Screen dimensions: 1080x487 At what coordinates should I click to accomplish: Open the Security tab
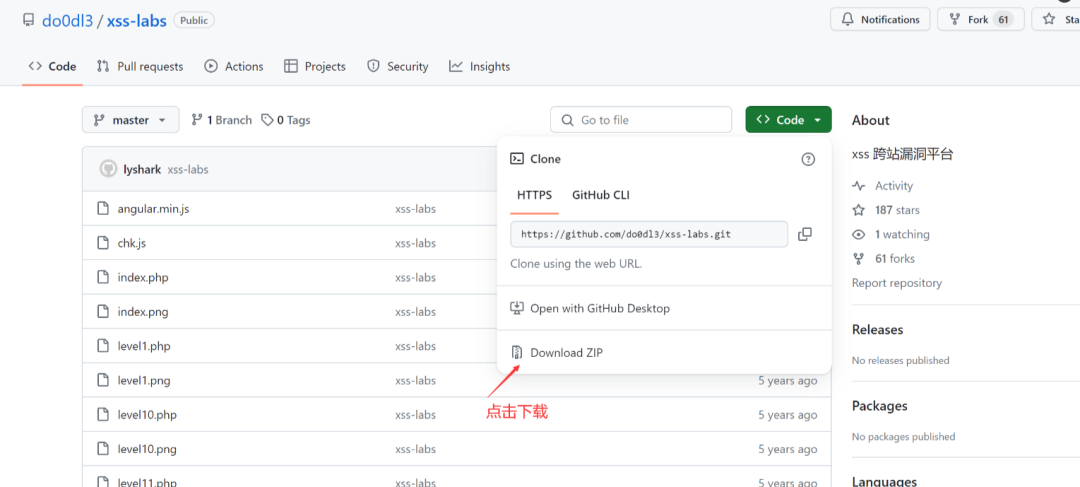coord(397,67)
